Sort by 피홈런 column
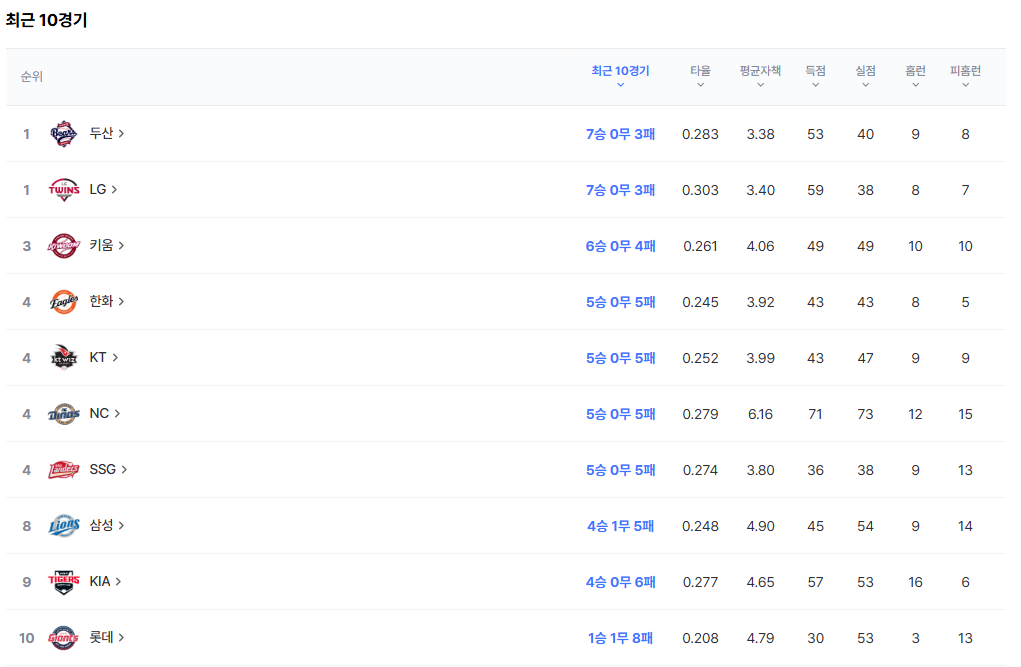 (965, 76)
